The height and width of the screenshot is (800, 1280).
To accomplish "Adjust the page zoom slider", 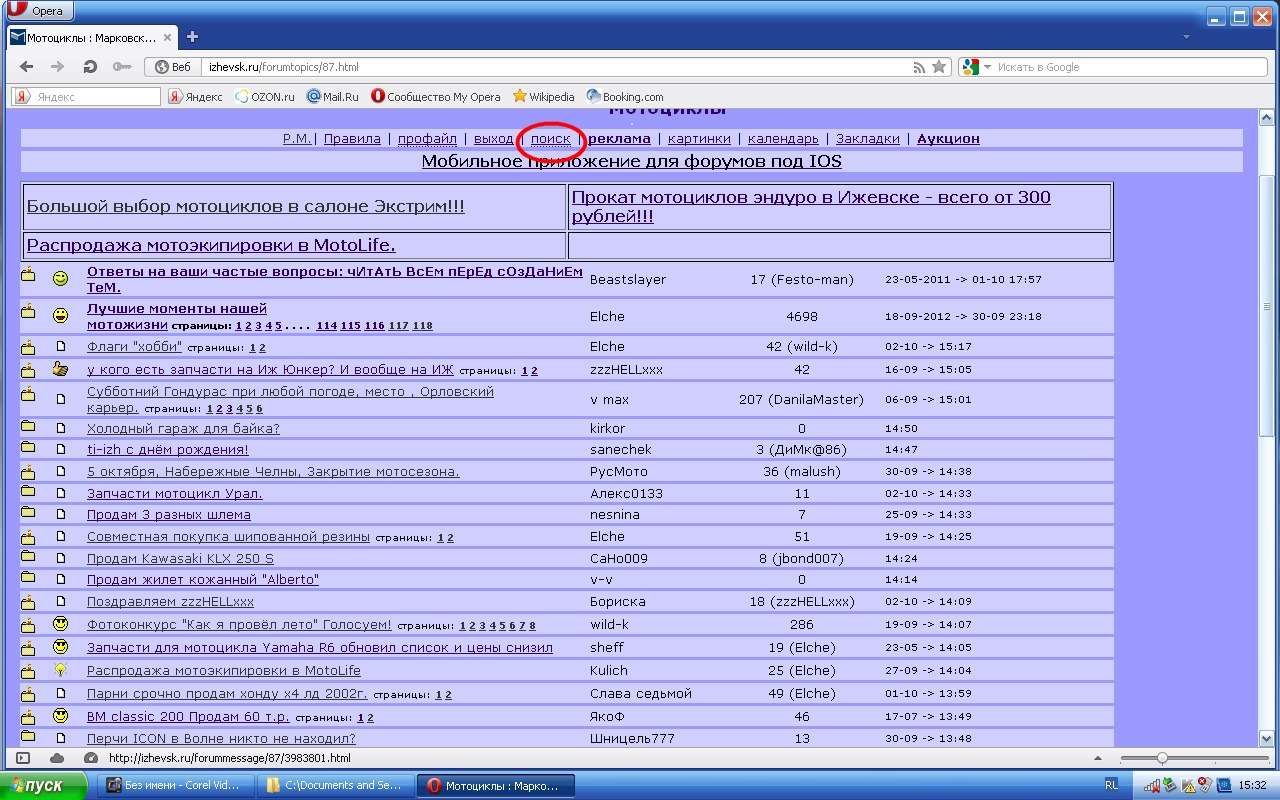I will click(1162, 758).
